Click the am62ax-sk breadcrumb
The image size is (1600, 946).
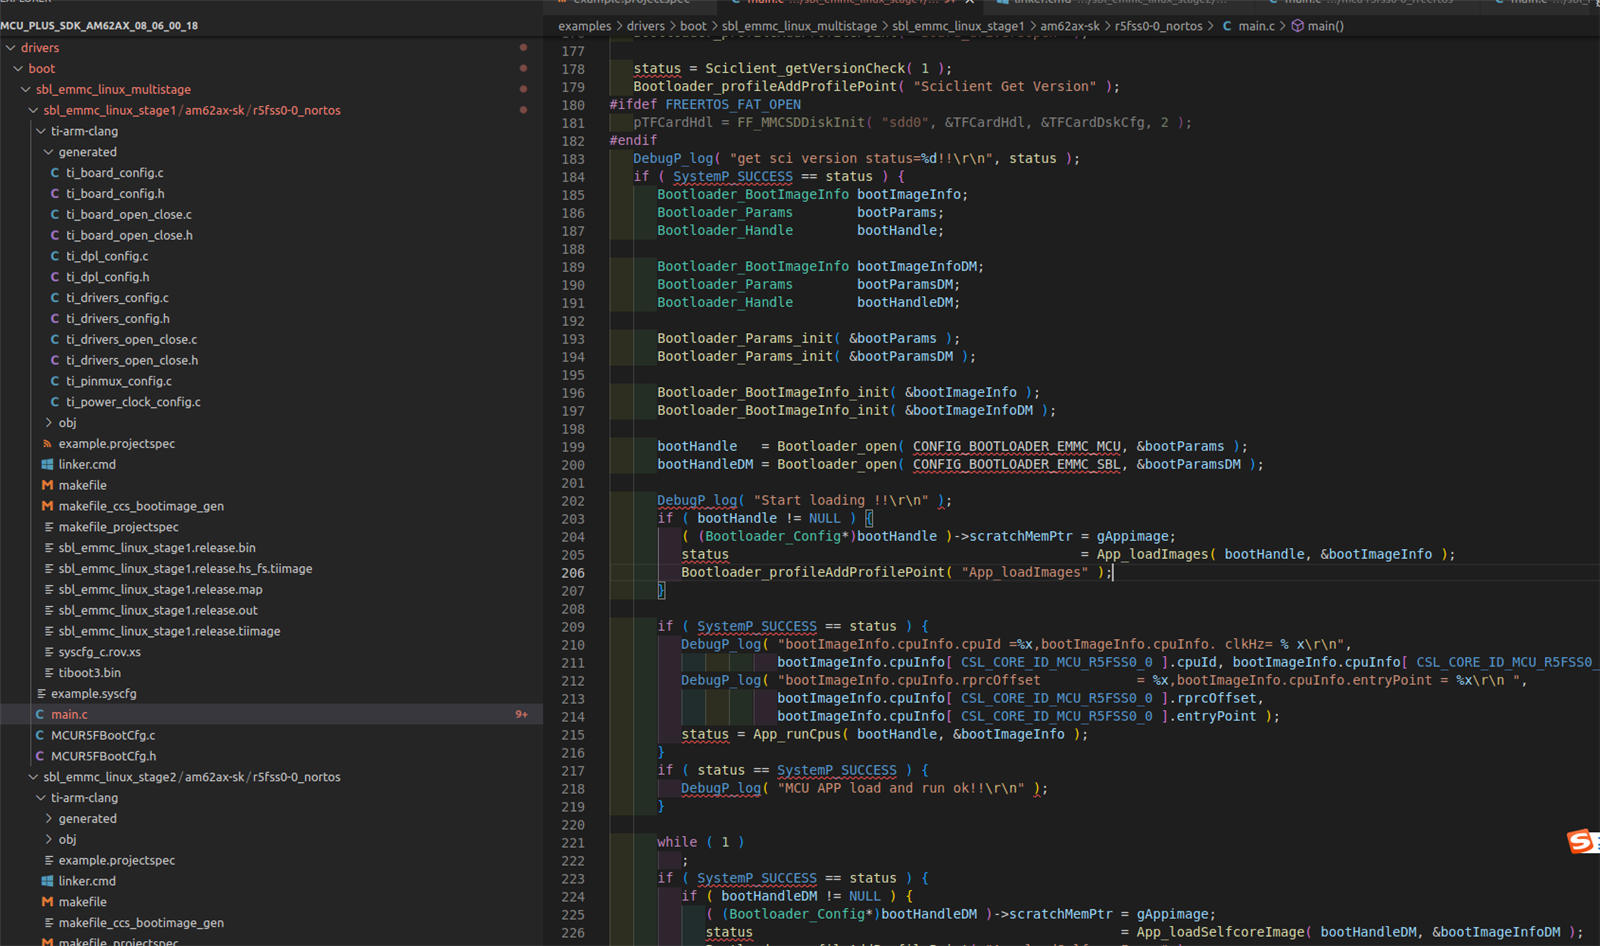(x=1070, y=26)
